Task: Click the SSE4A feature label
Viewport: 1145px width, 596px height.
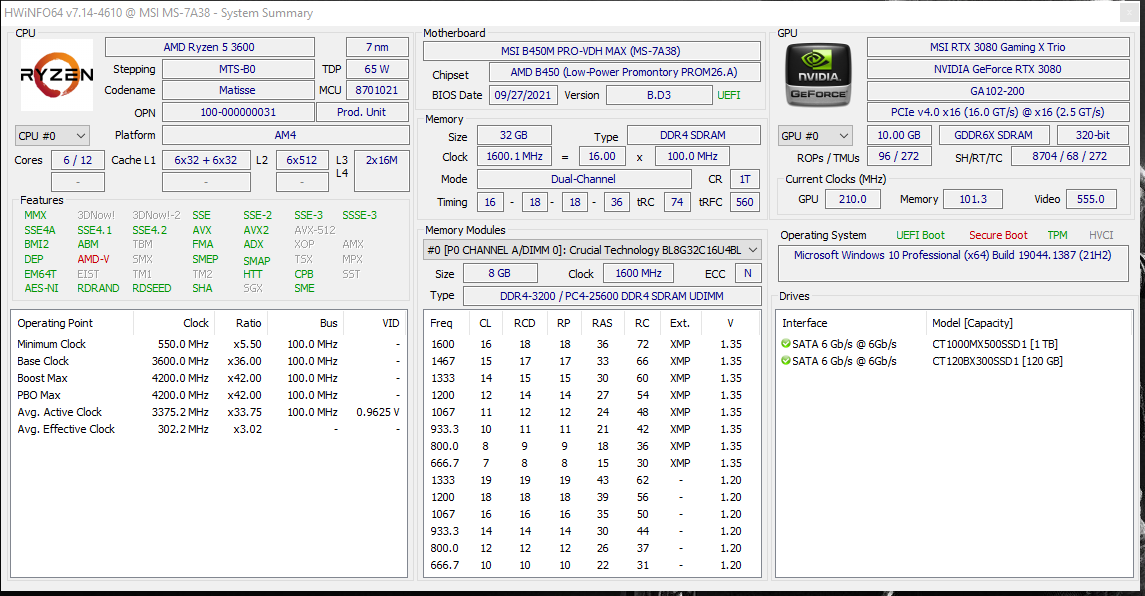Action: 39,230
